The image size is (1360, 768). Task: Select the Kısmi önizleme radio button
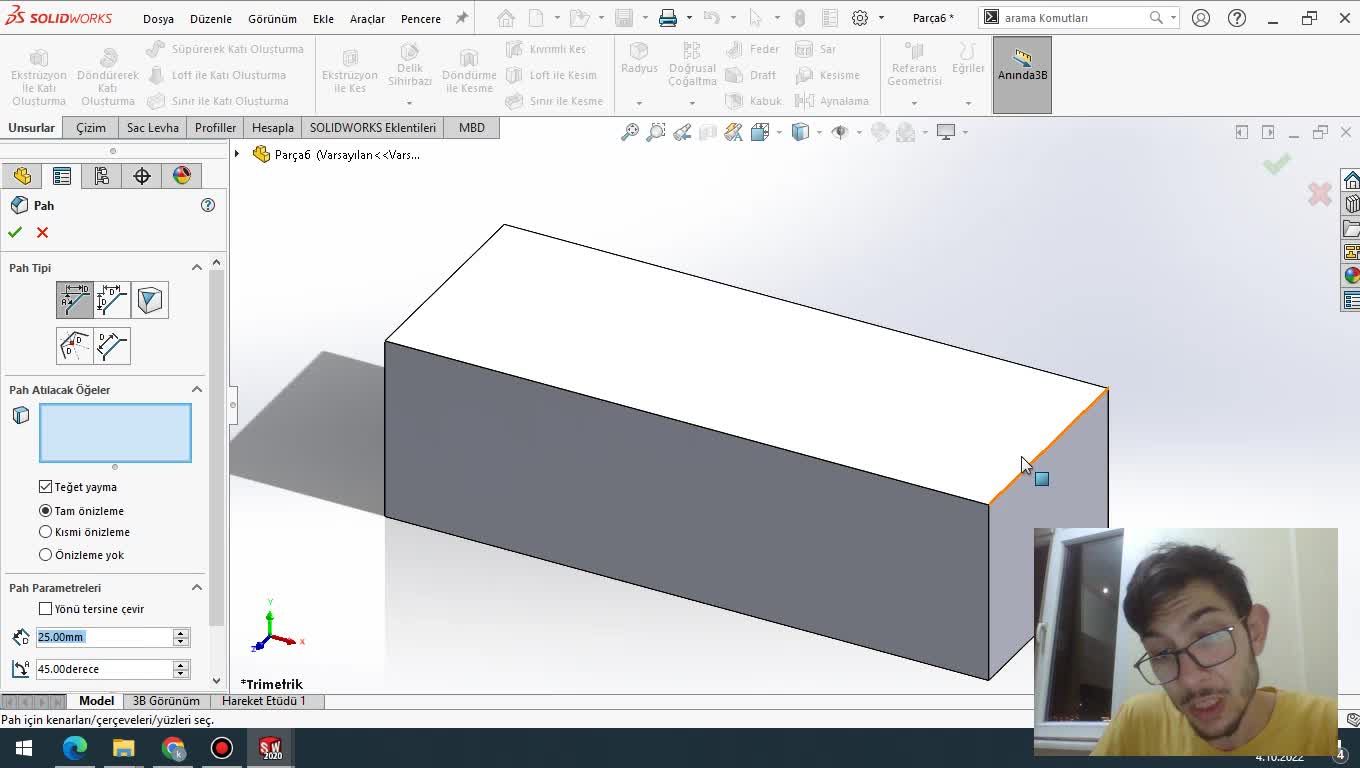pyautogui.click(x=45, y=532)
